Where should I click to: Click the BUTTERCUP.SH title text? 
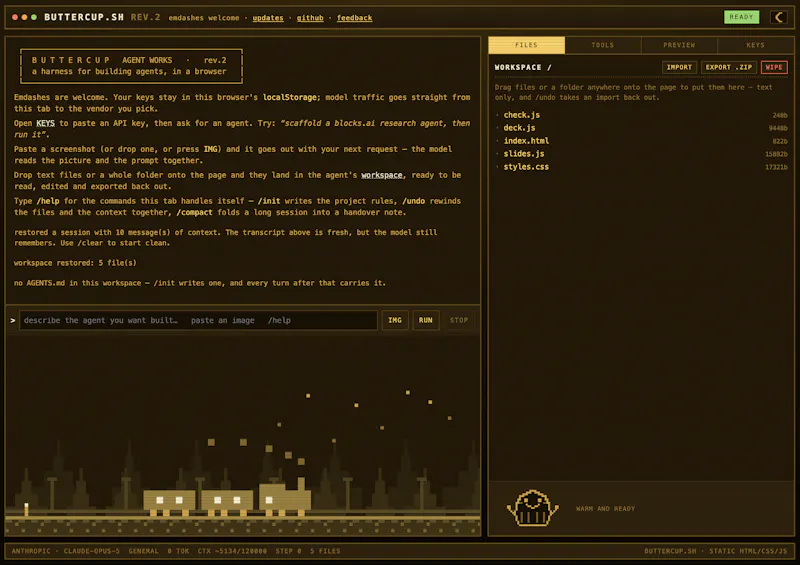(84, 17)
